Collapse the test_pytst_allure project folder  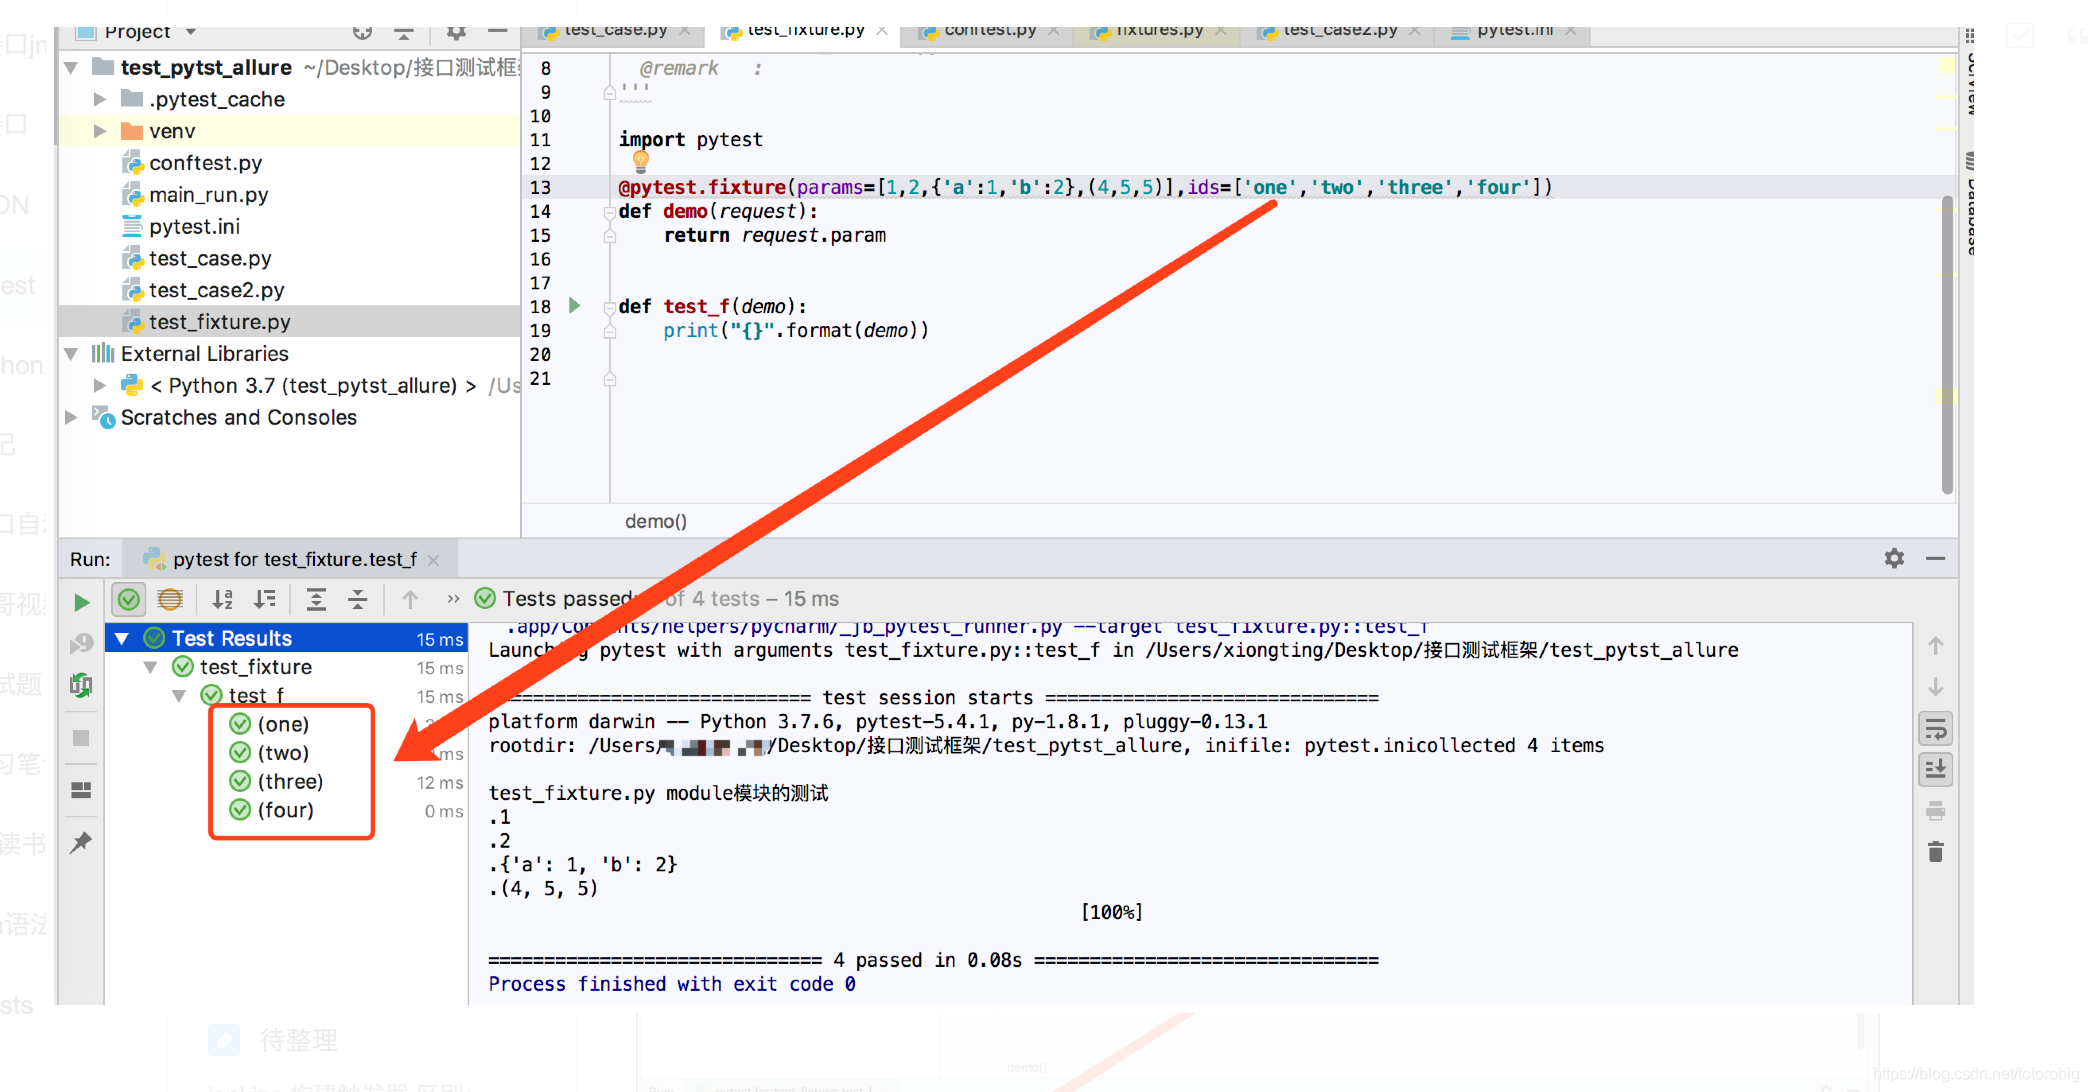70,67
